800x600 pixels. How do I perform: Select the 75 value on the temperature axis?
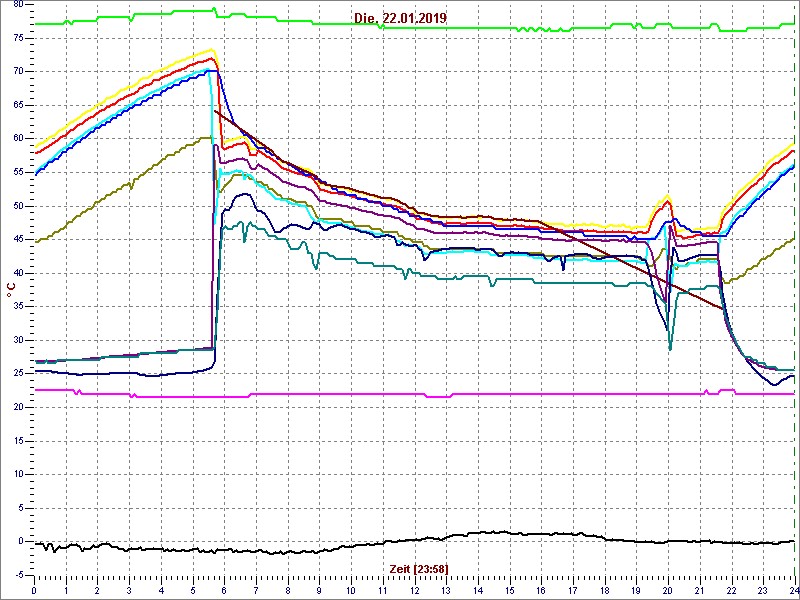click(18, 38)
